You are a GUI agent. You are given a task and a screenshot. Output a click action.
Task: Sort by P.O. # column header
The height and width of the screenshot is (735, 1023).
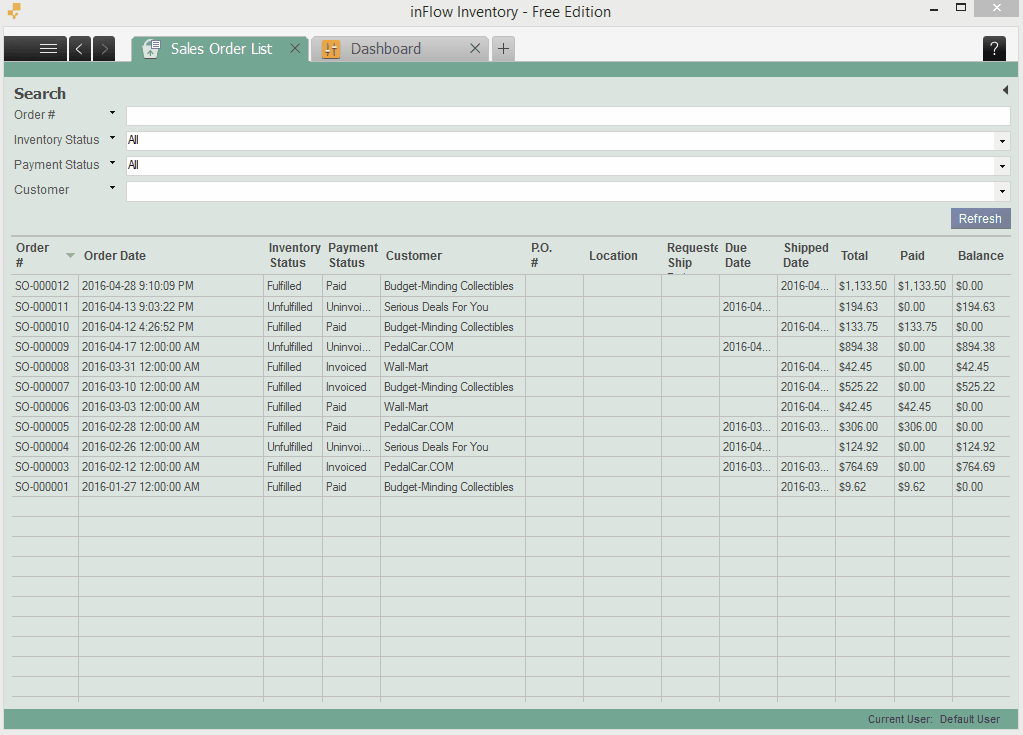tap(555, 255)
